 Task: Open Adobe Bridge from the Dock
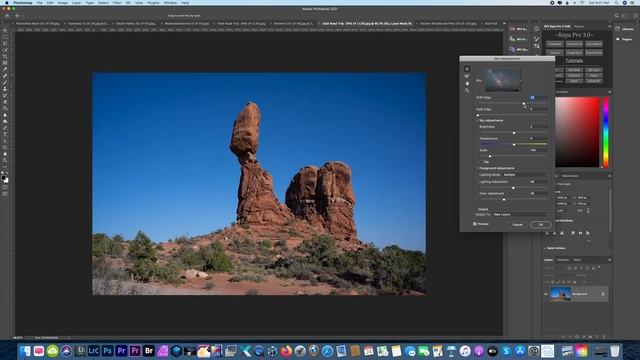point(149,351)
